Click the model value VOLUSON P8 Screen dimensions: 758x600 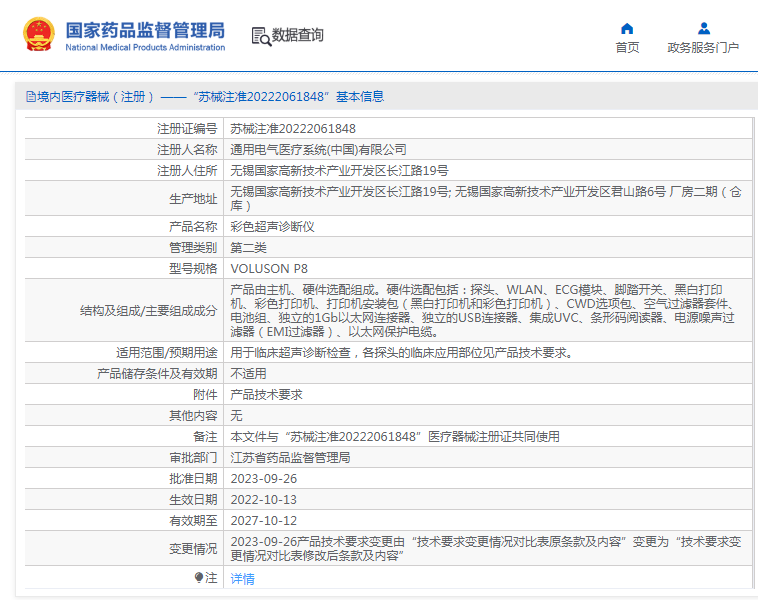tap(269, 268)
